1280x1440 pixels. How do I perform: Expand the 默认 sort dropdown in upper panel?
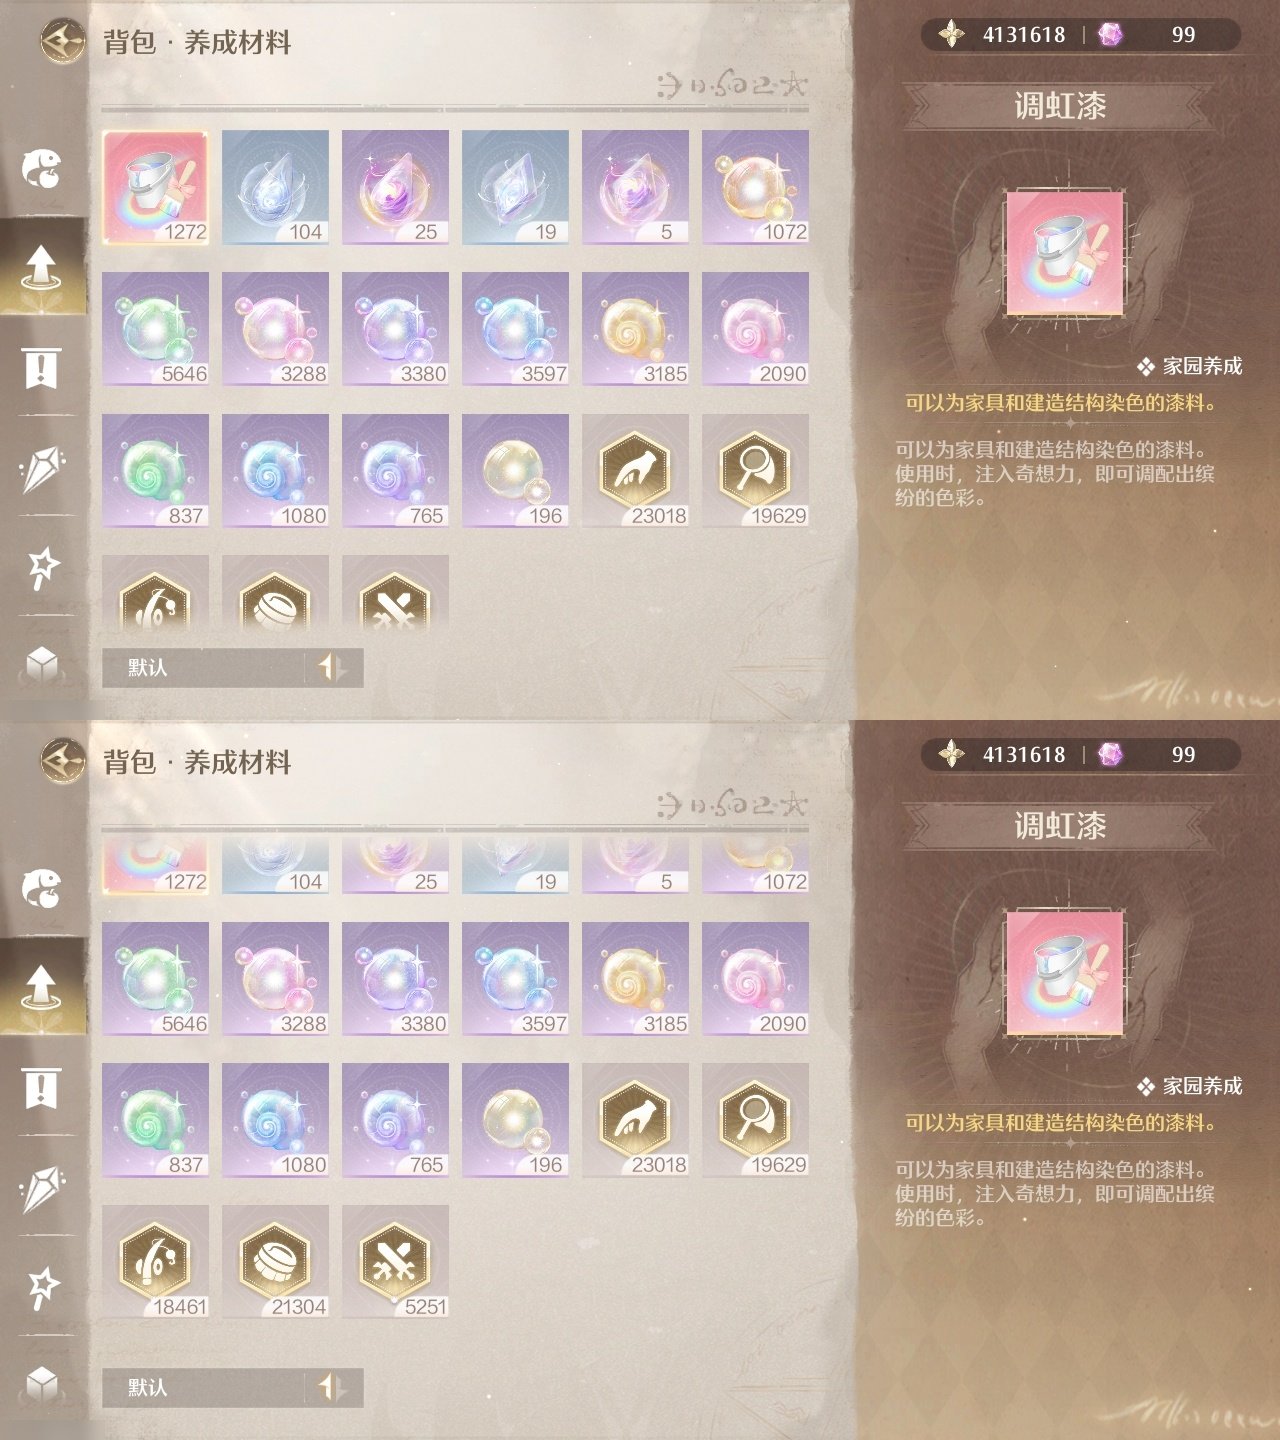pos(203,667)
